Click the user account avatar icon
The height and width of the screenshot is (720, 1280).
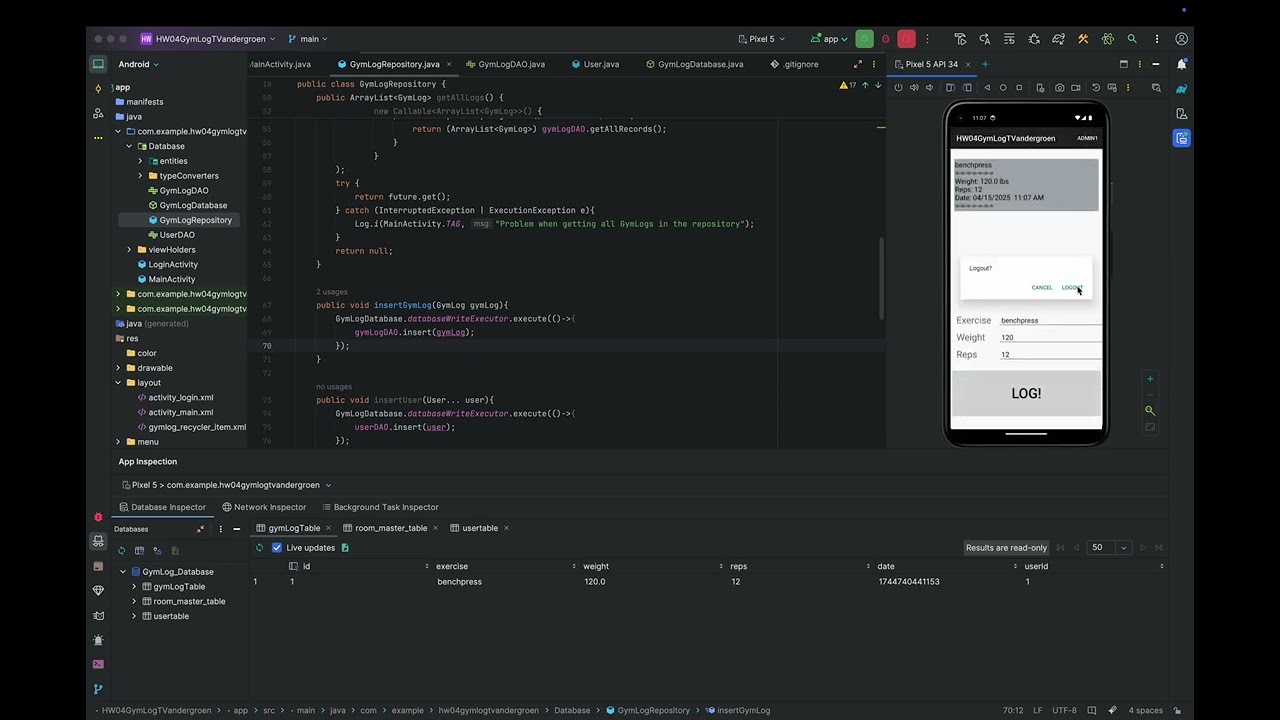[x=1181, y=39]
